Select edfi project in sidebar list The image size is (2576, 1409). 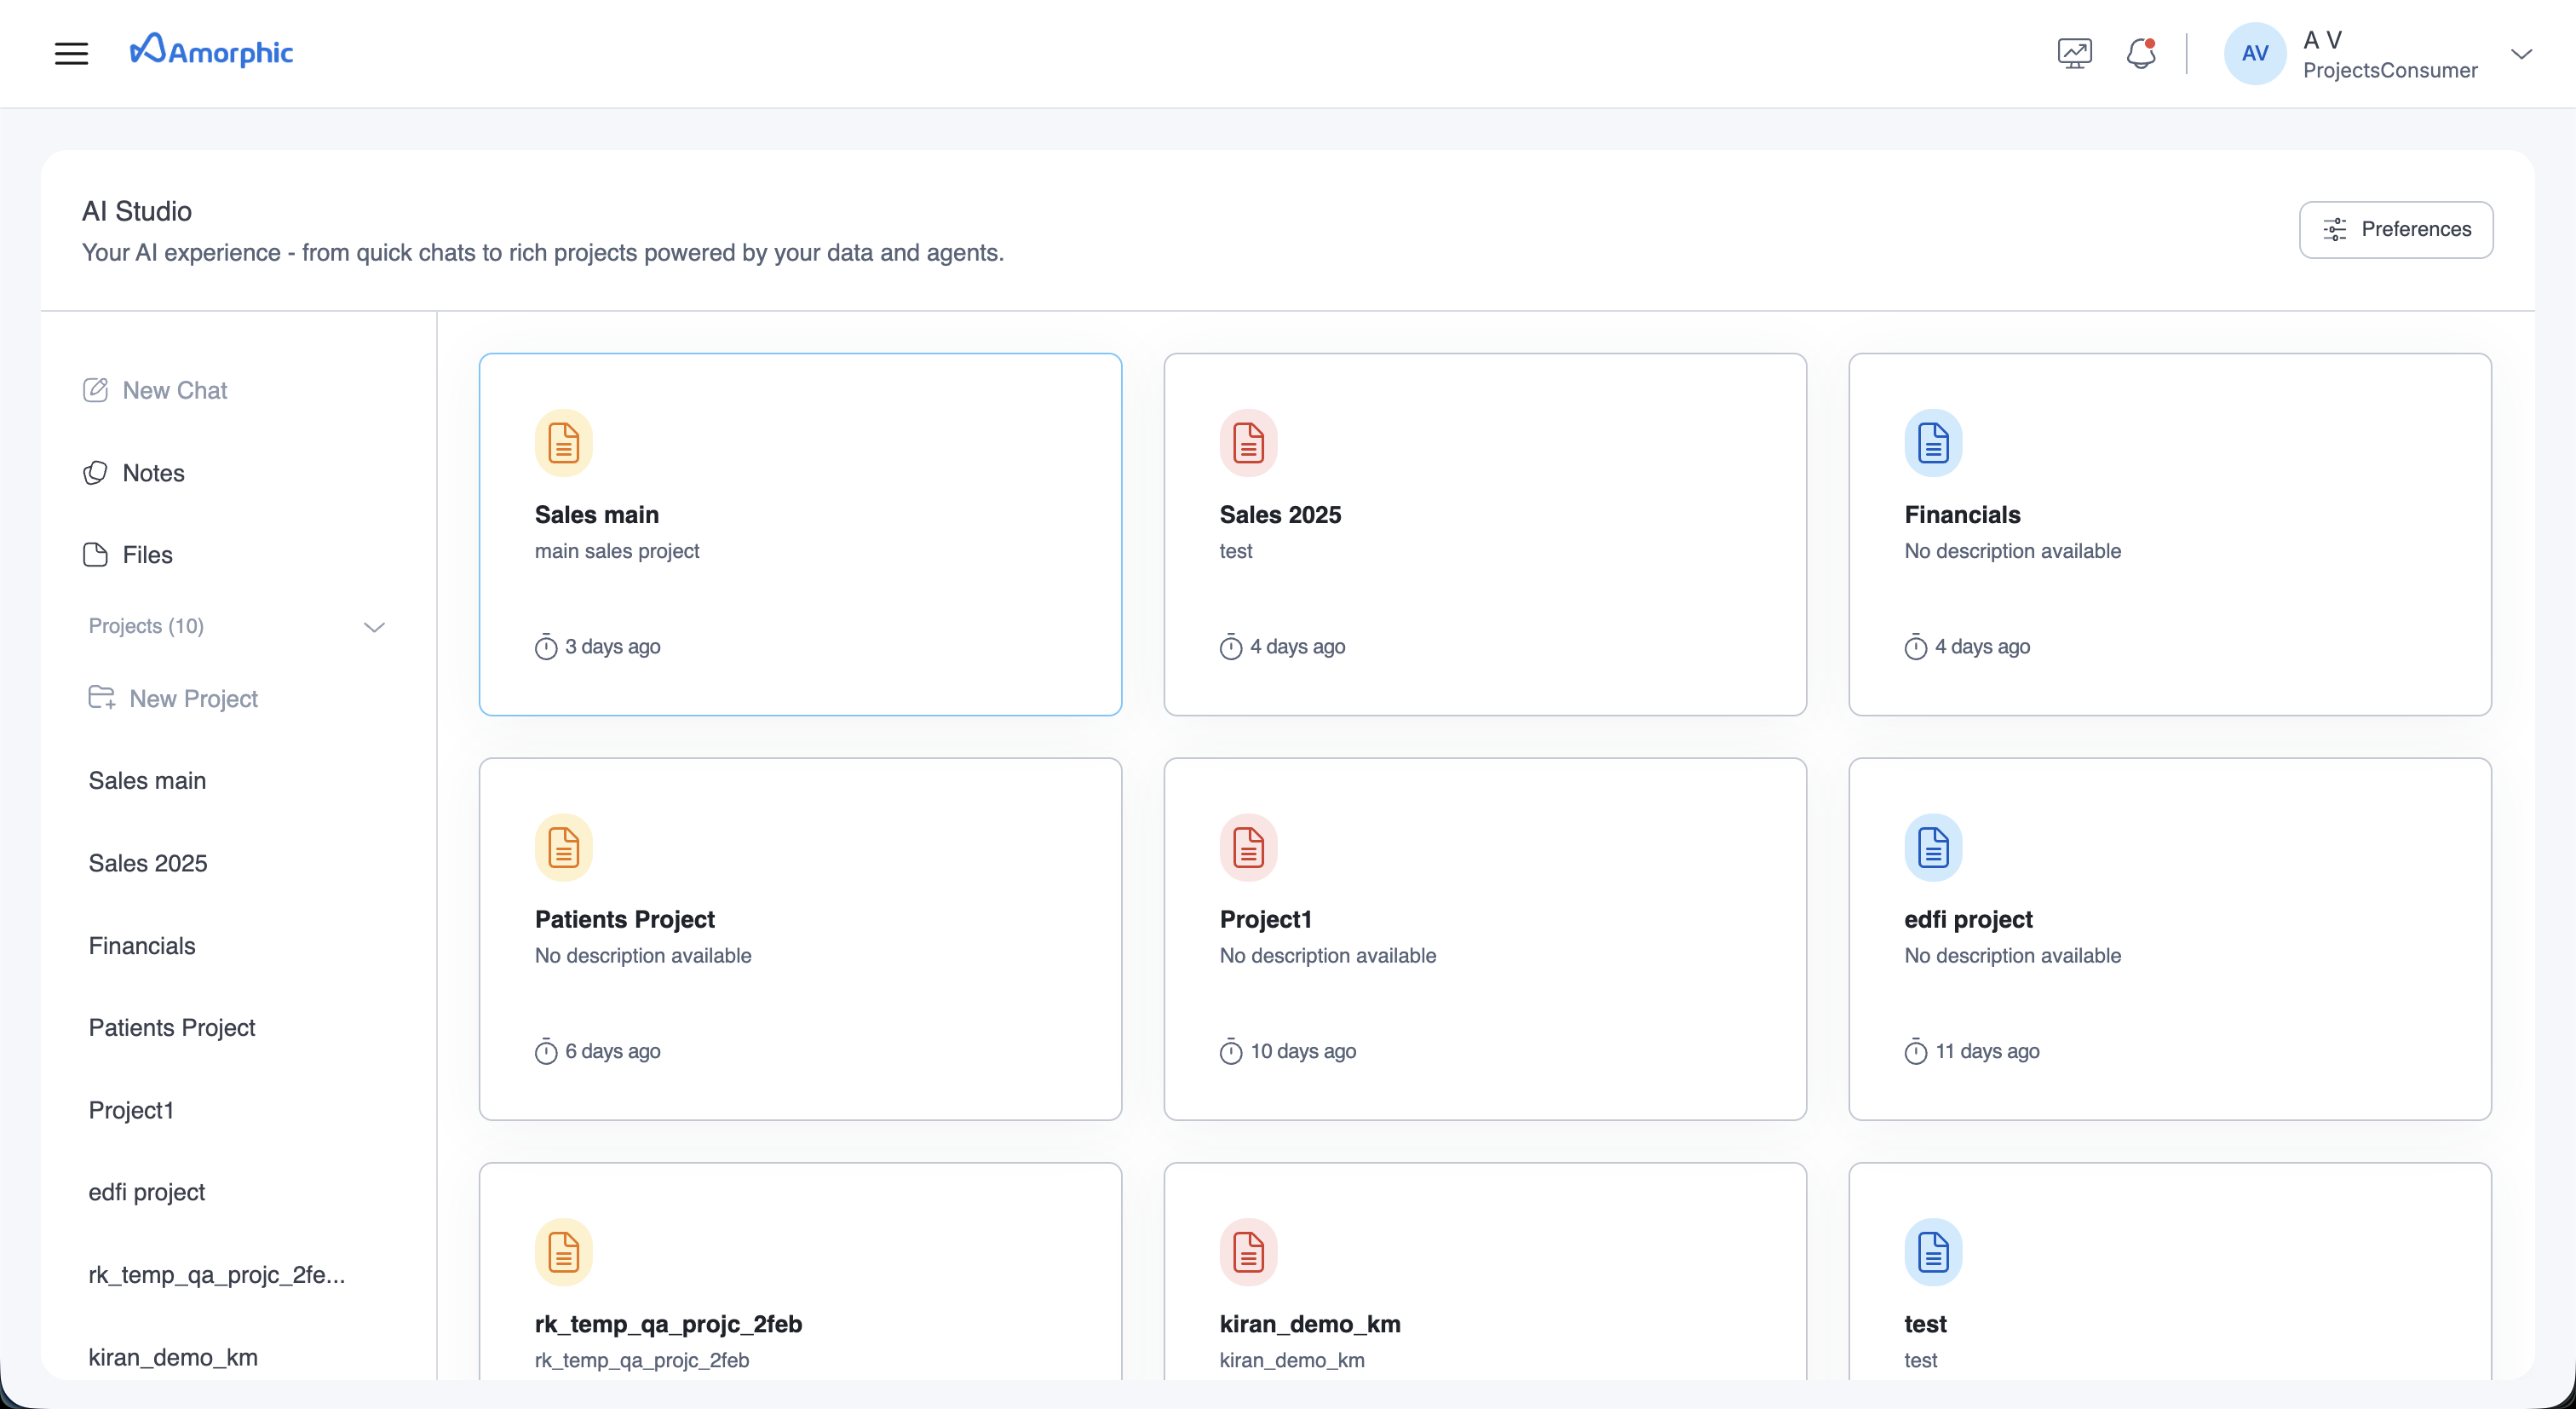coord(147,1192)
